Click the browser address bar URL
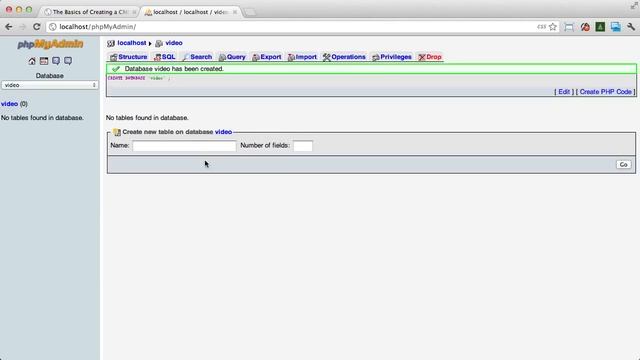Image resolution: width=640 pixels, height=360 pixels. point(98,27)
